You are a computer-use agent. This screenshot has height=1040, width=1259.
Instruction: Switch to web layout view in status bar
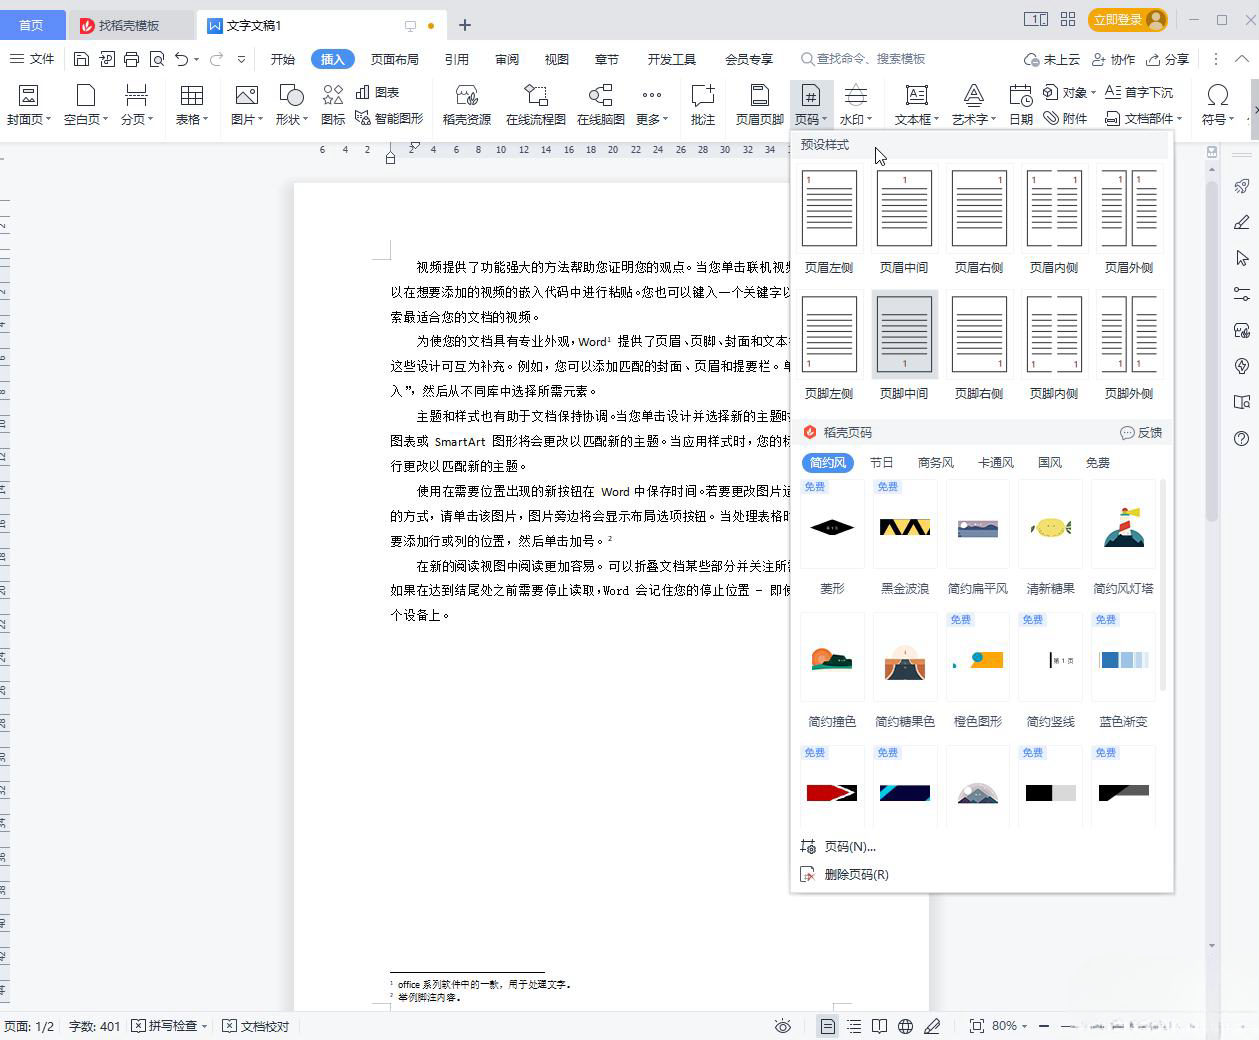(x=905, y=1026)
